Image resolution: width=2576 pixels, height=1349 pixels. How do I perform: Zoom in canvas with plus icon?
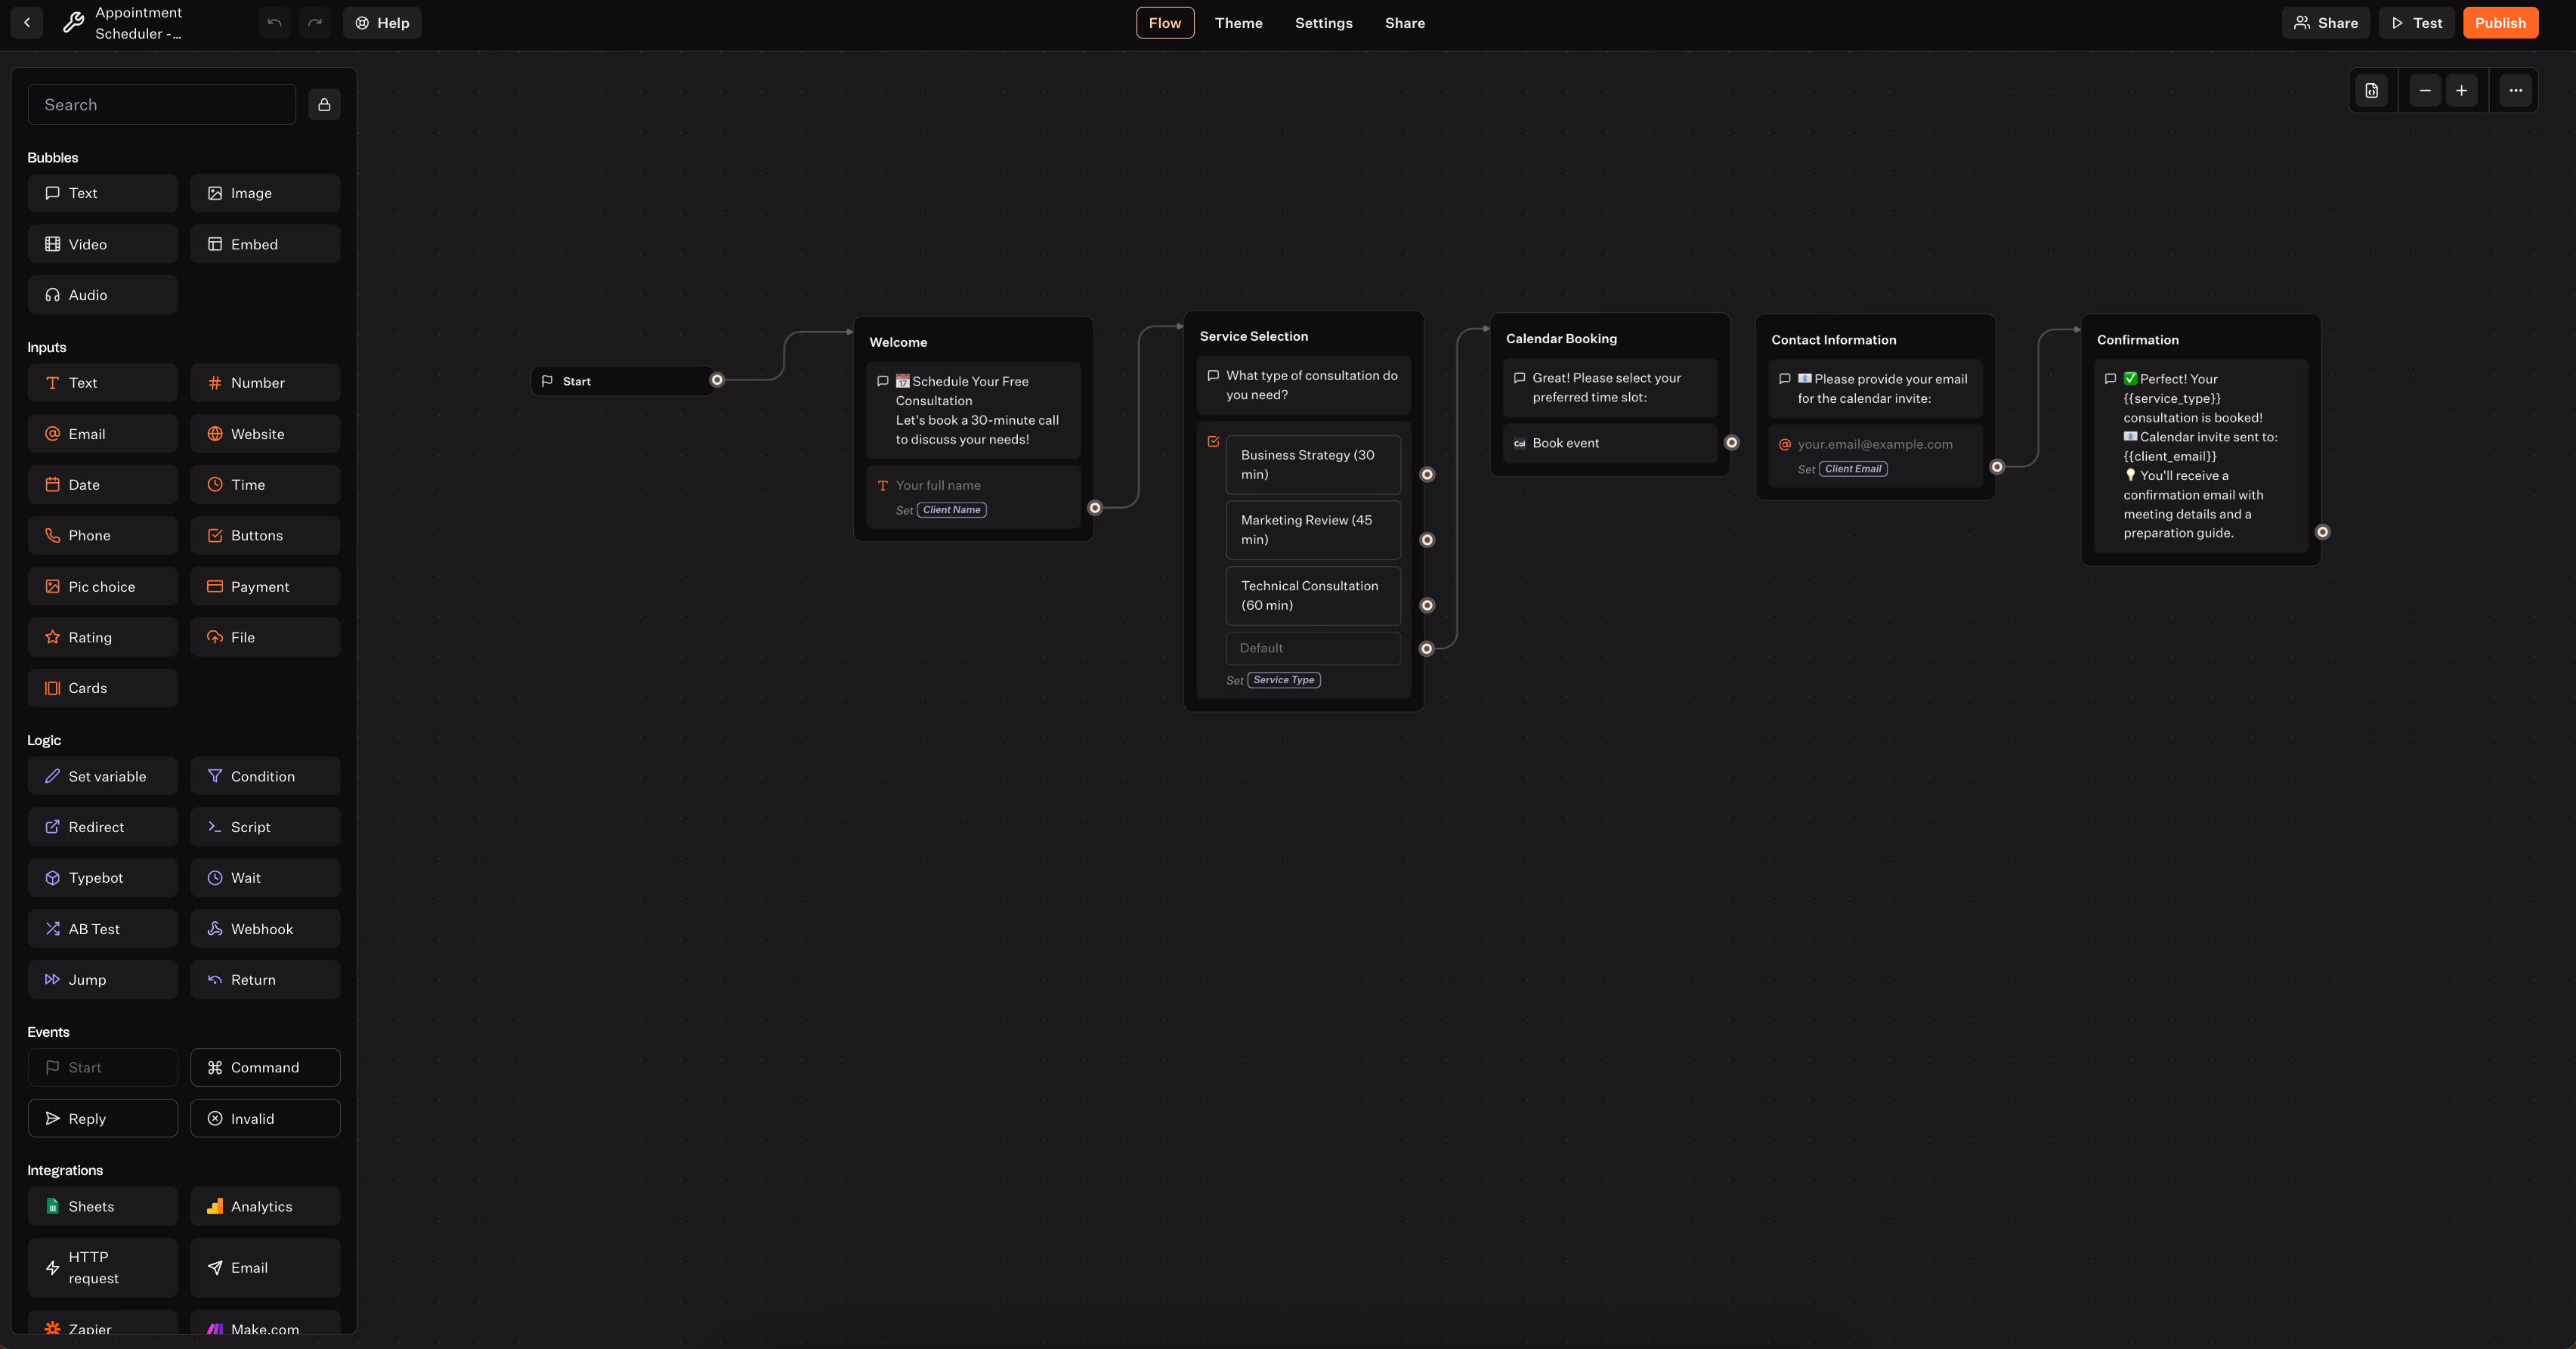pyautogui.click(x=2462, y=91)
